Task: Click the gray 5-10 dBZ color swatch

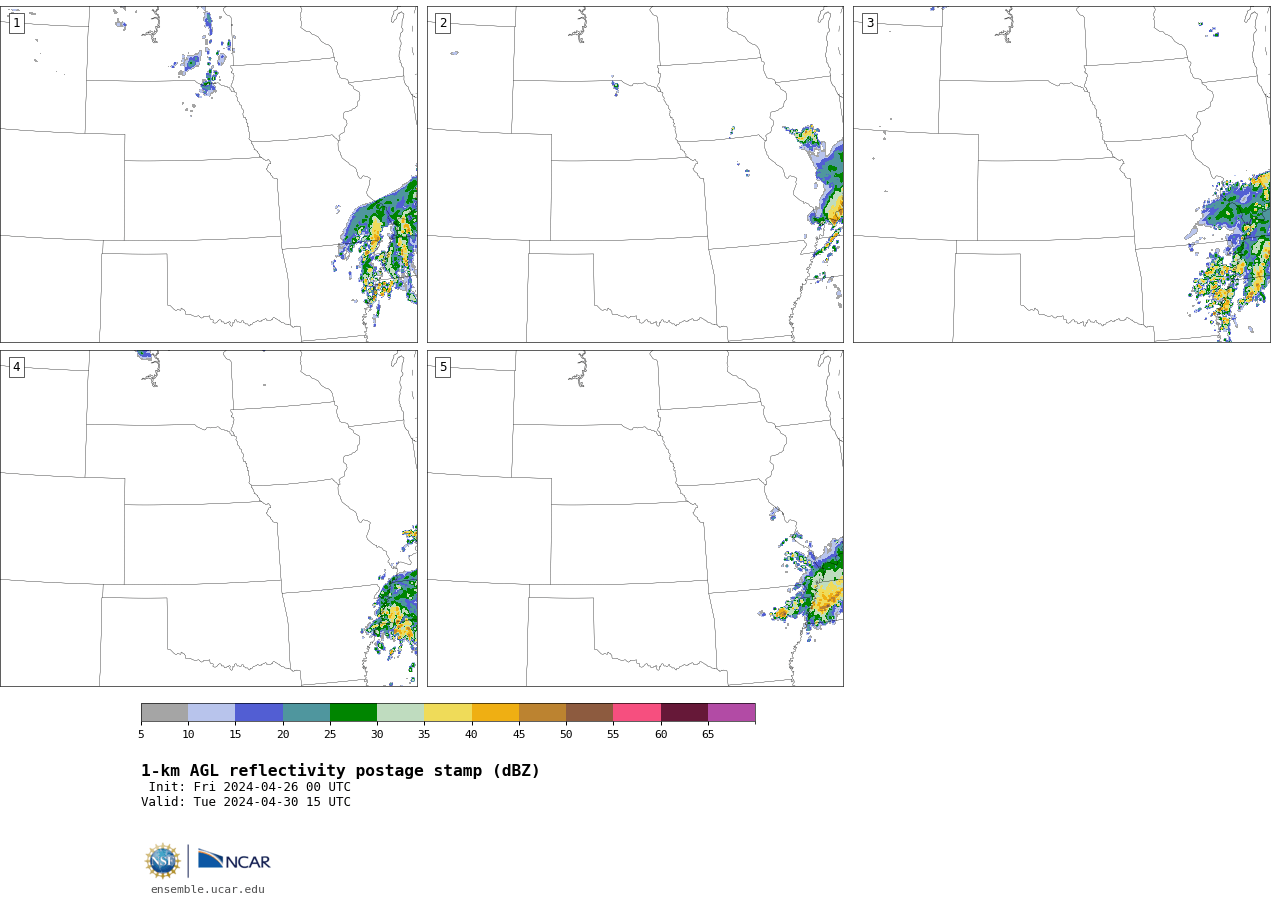Action: pos(164,713)
